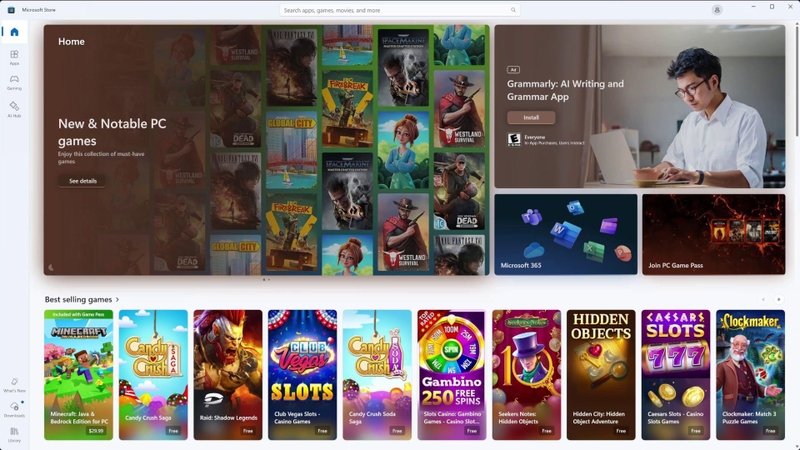
Task: Show next best selling games with right arrow
Action: coord(779,299)
